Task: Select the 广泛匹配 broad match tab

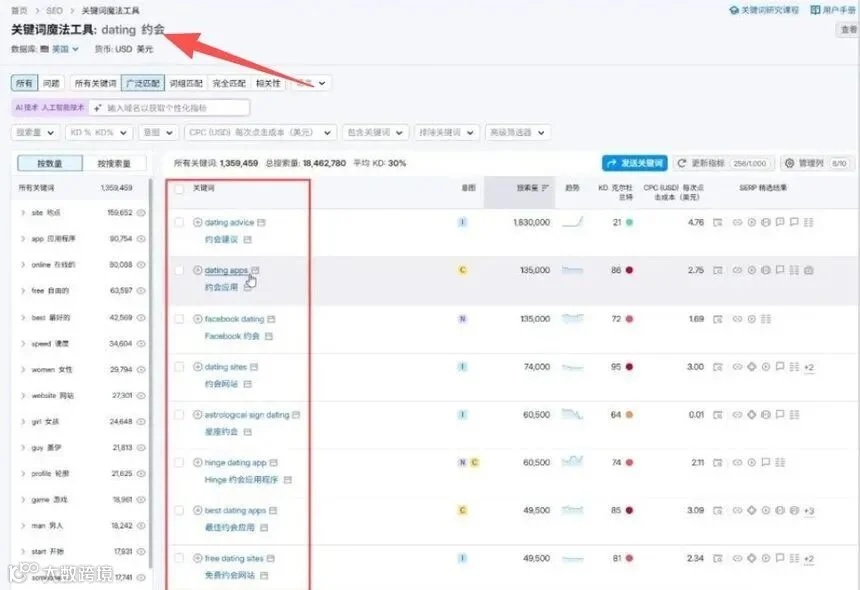Action: tap(143, 83)
